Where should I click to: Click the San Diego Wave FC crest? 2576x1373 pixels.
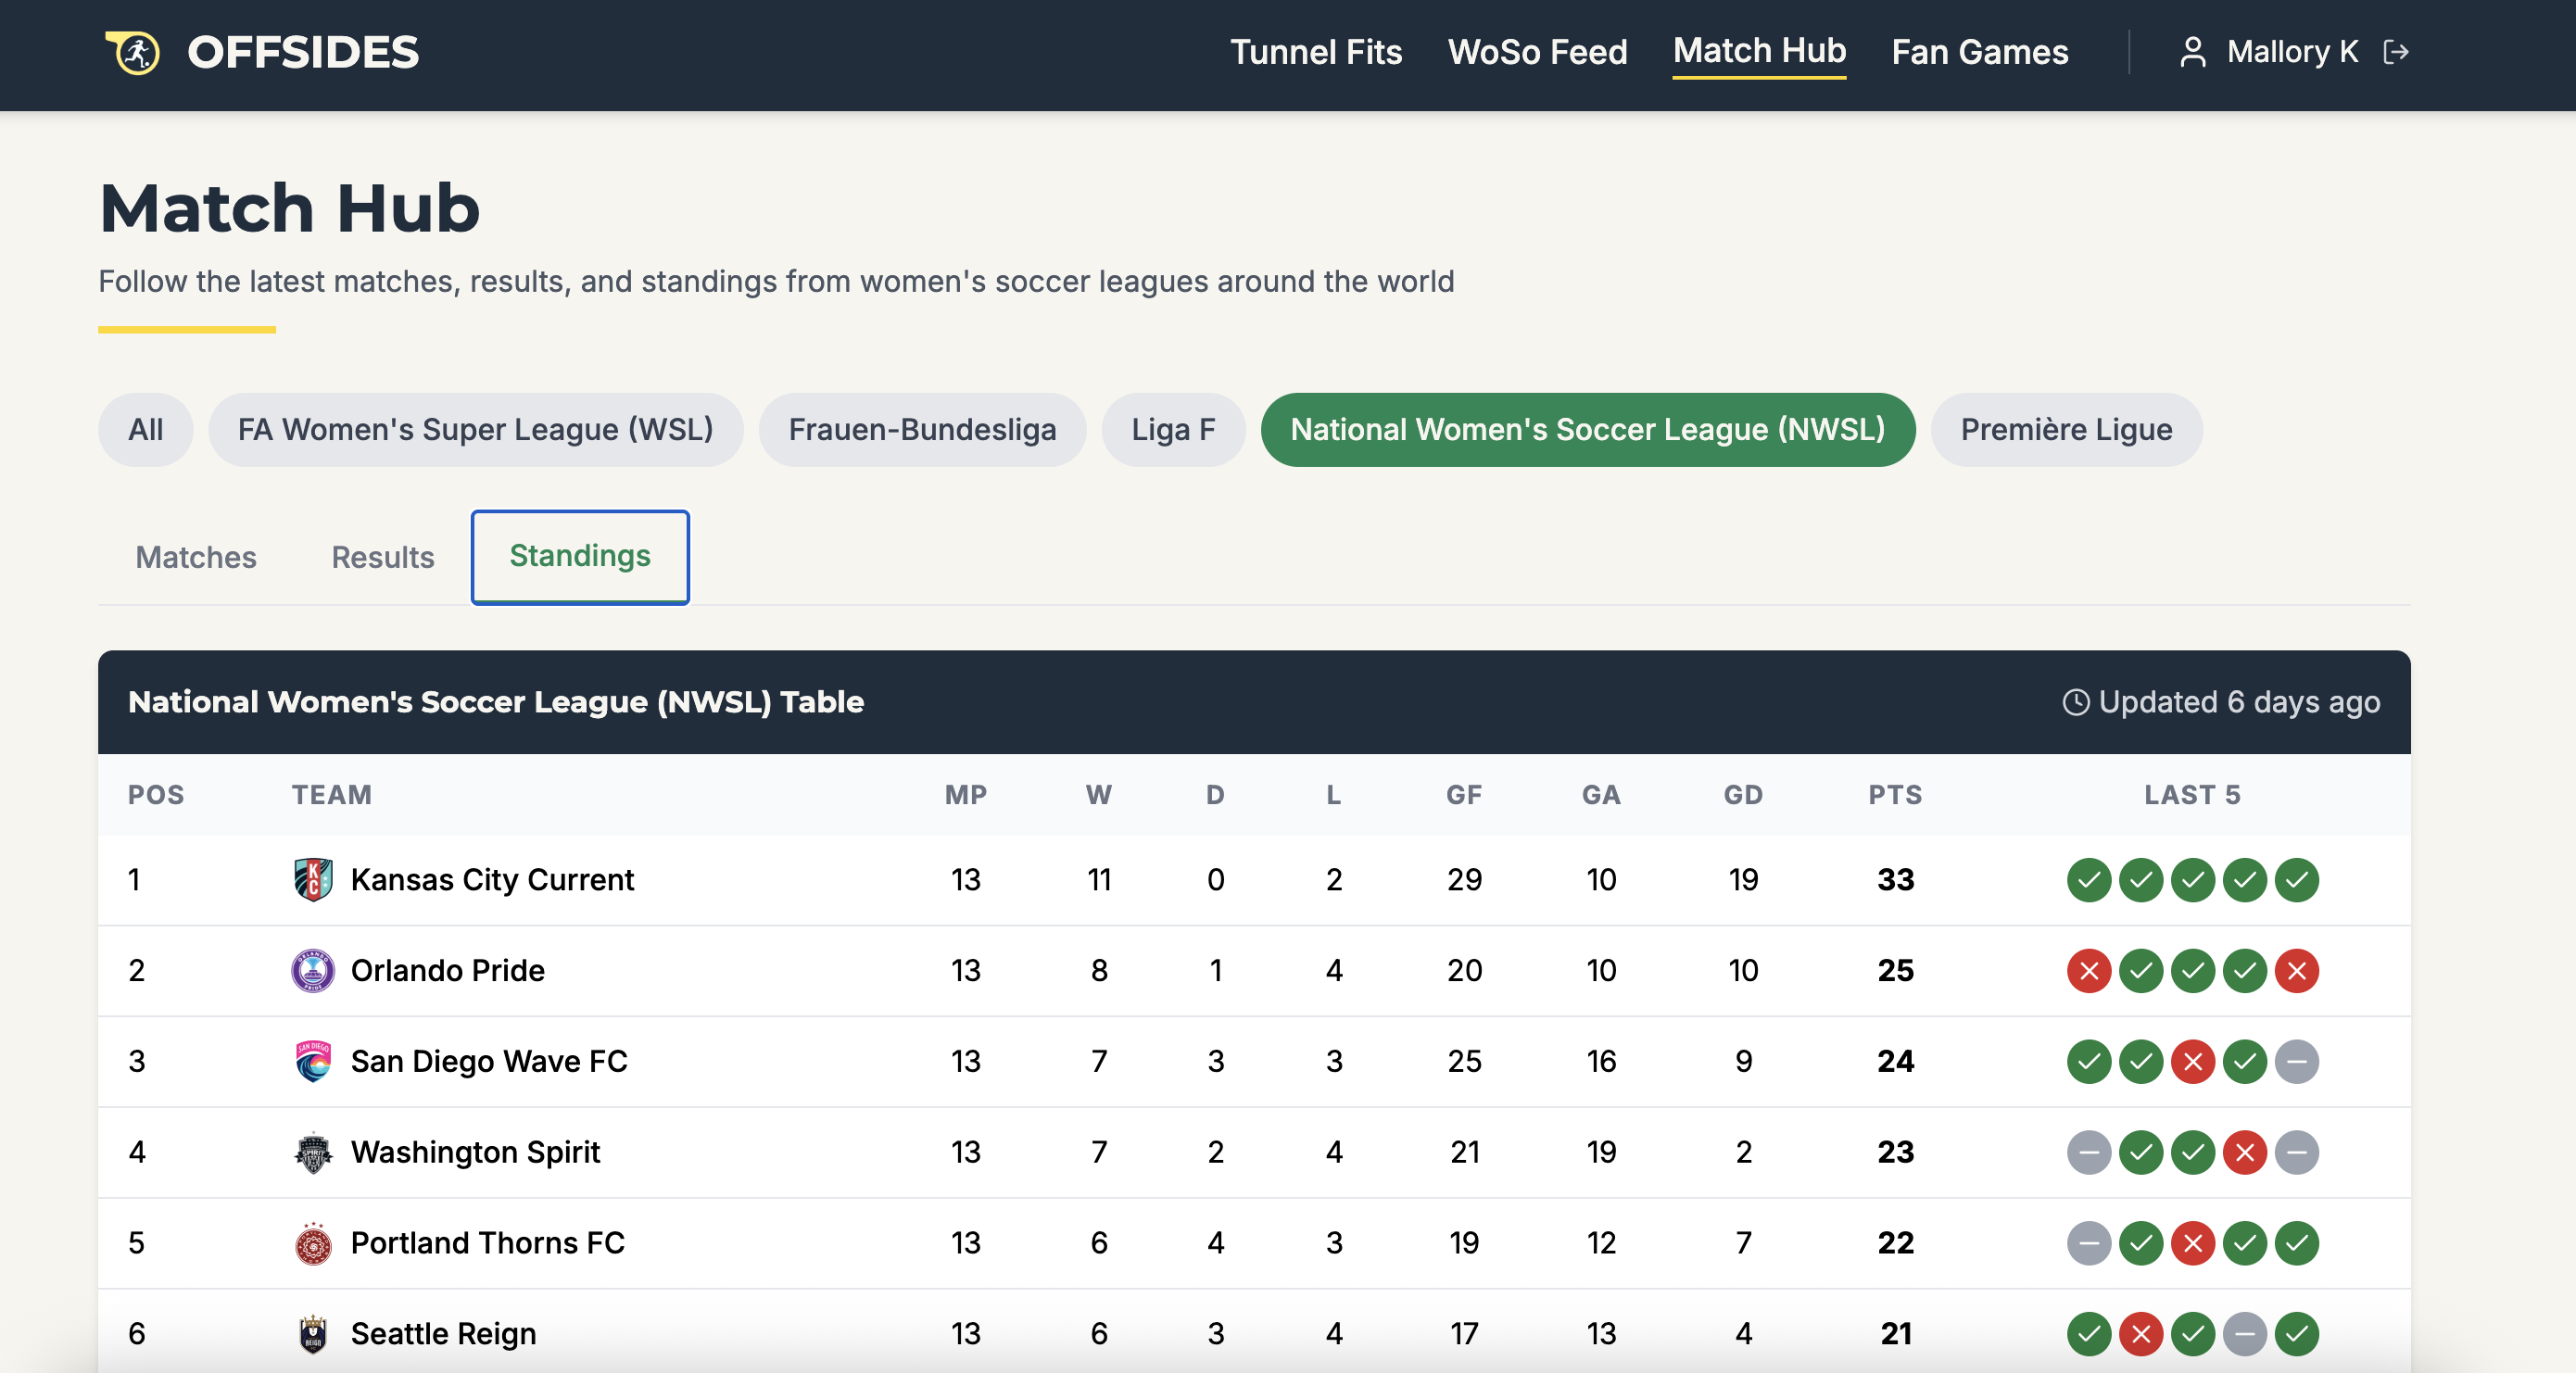(313, 1061)
